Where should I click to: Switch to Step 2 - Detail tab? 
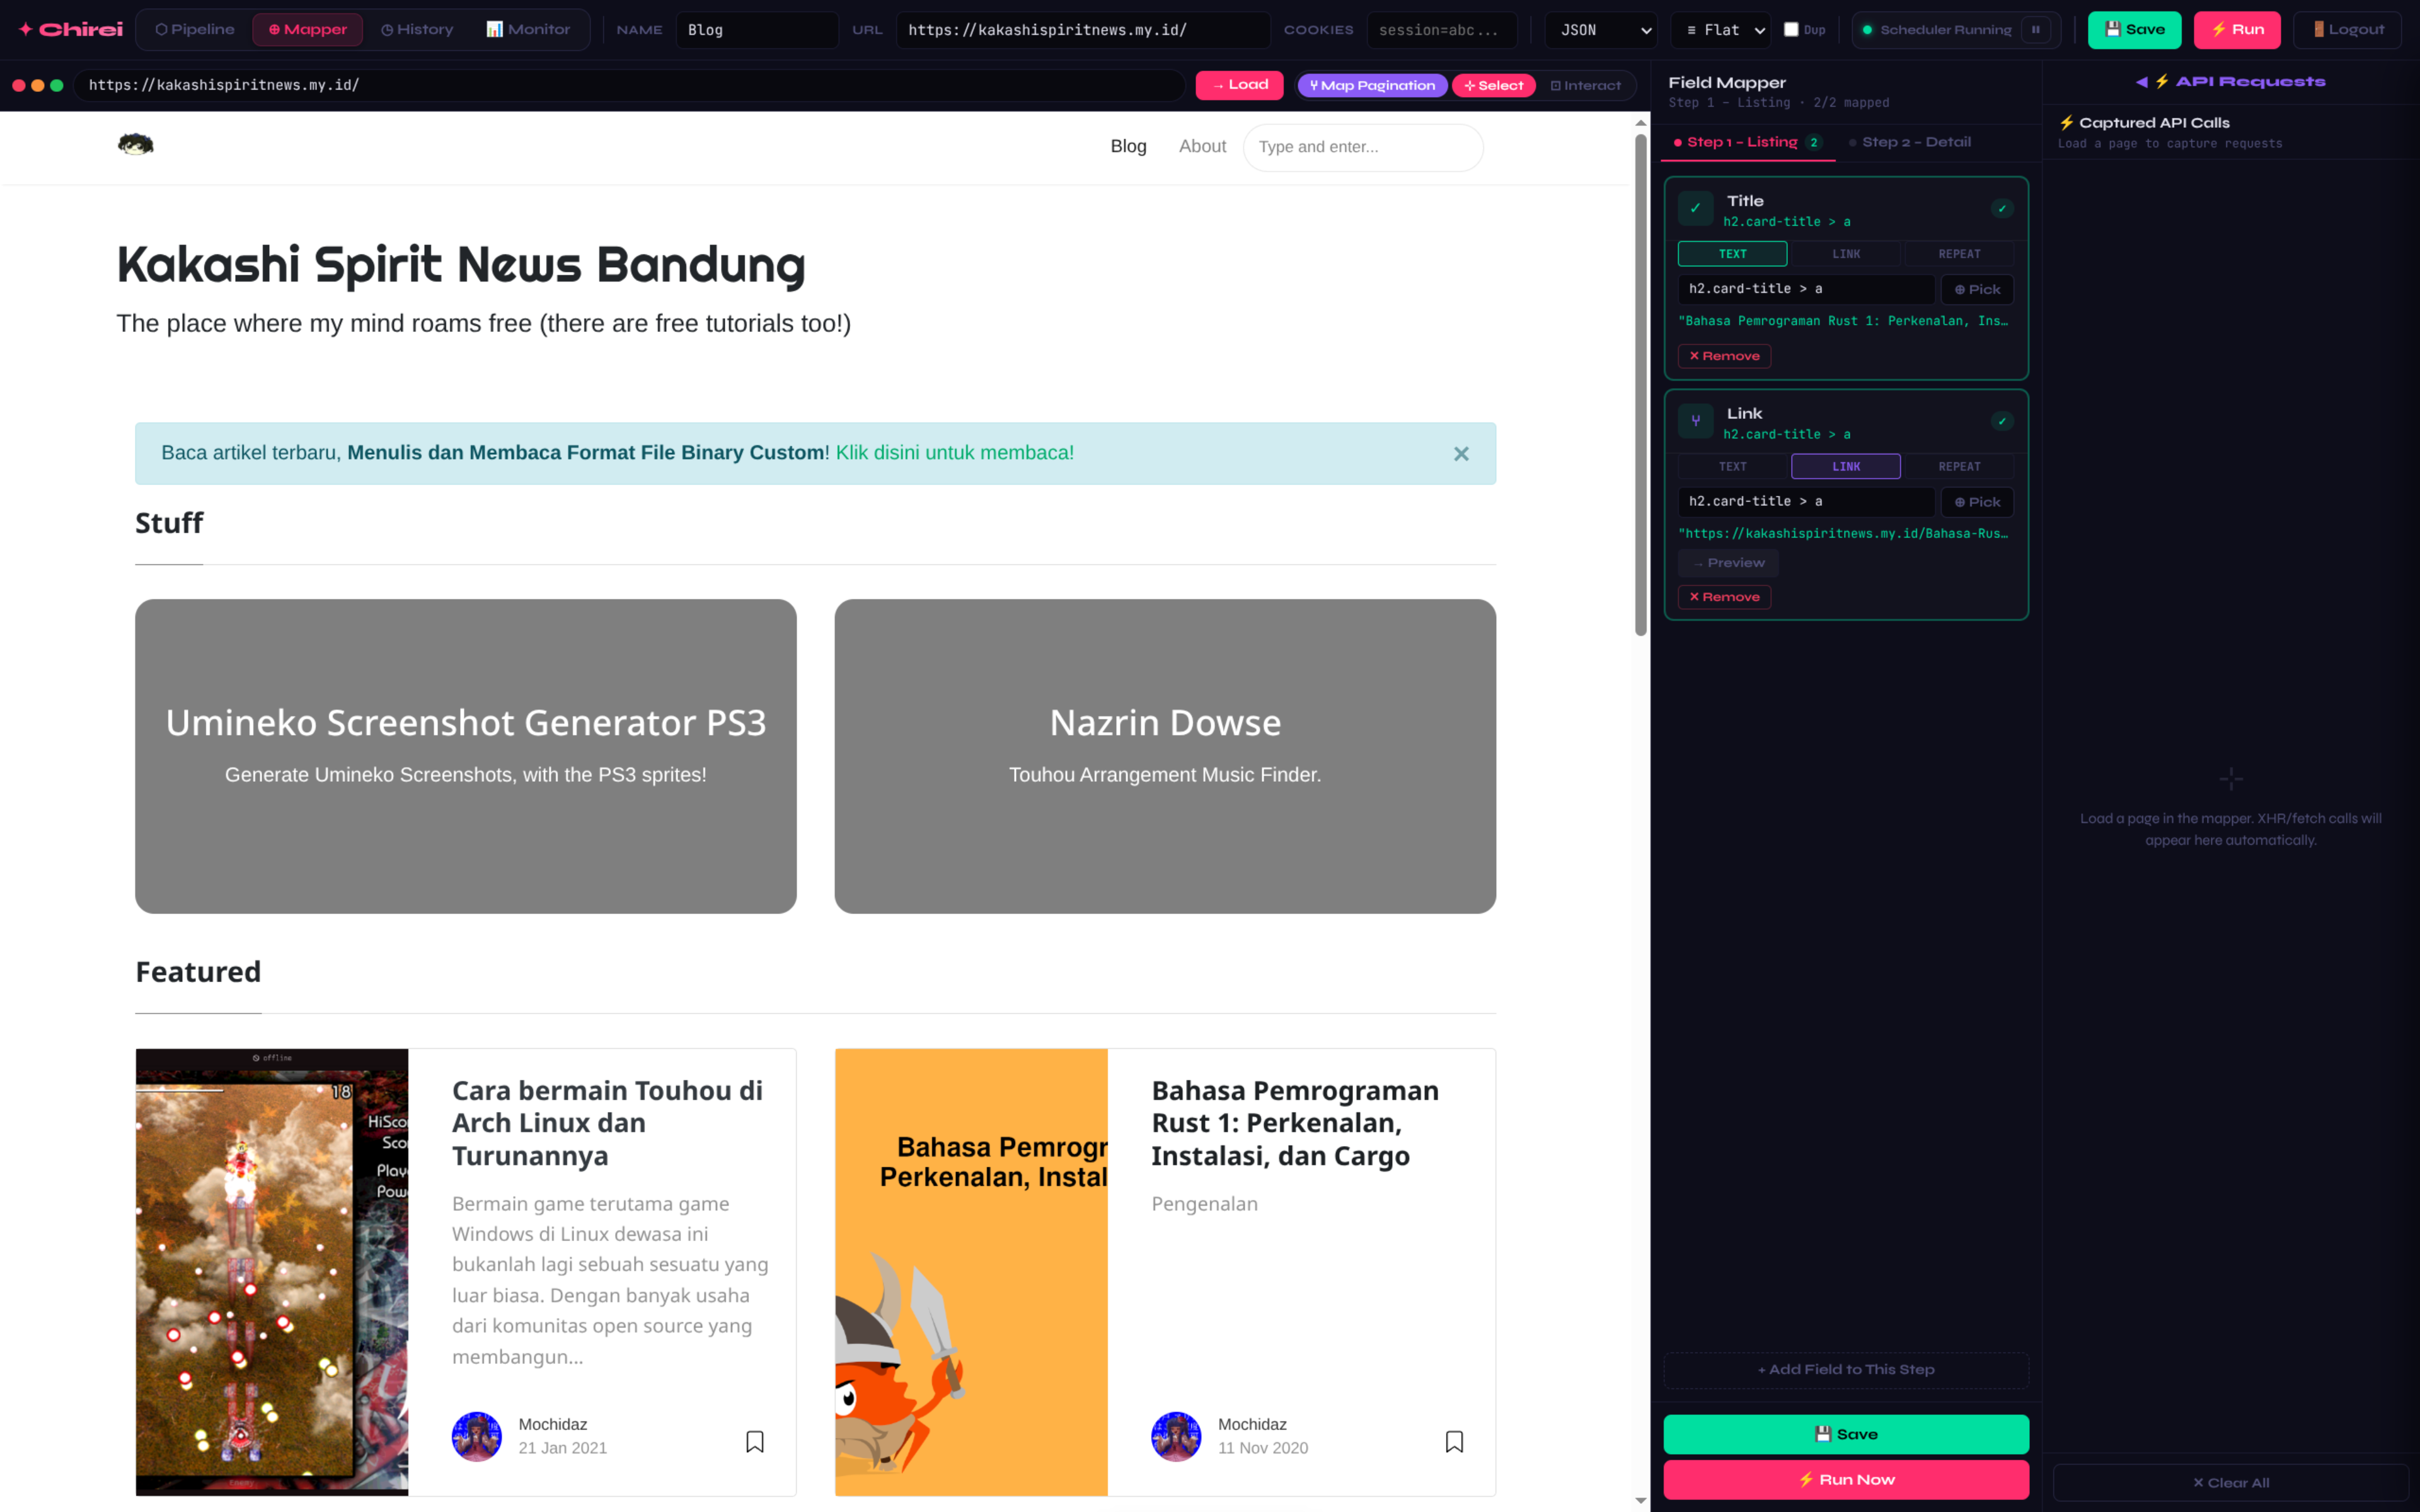click(x=1915, y=142)
